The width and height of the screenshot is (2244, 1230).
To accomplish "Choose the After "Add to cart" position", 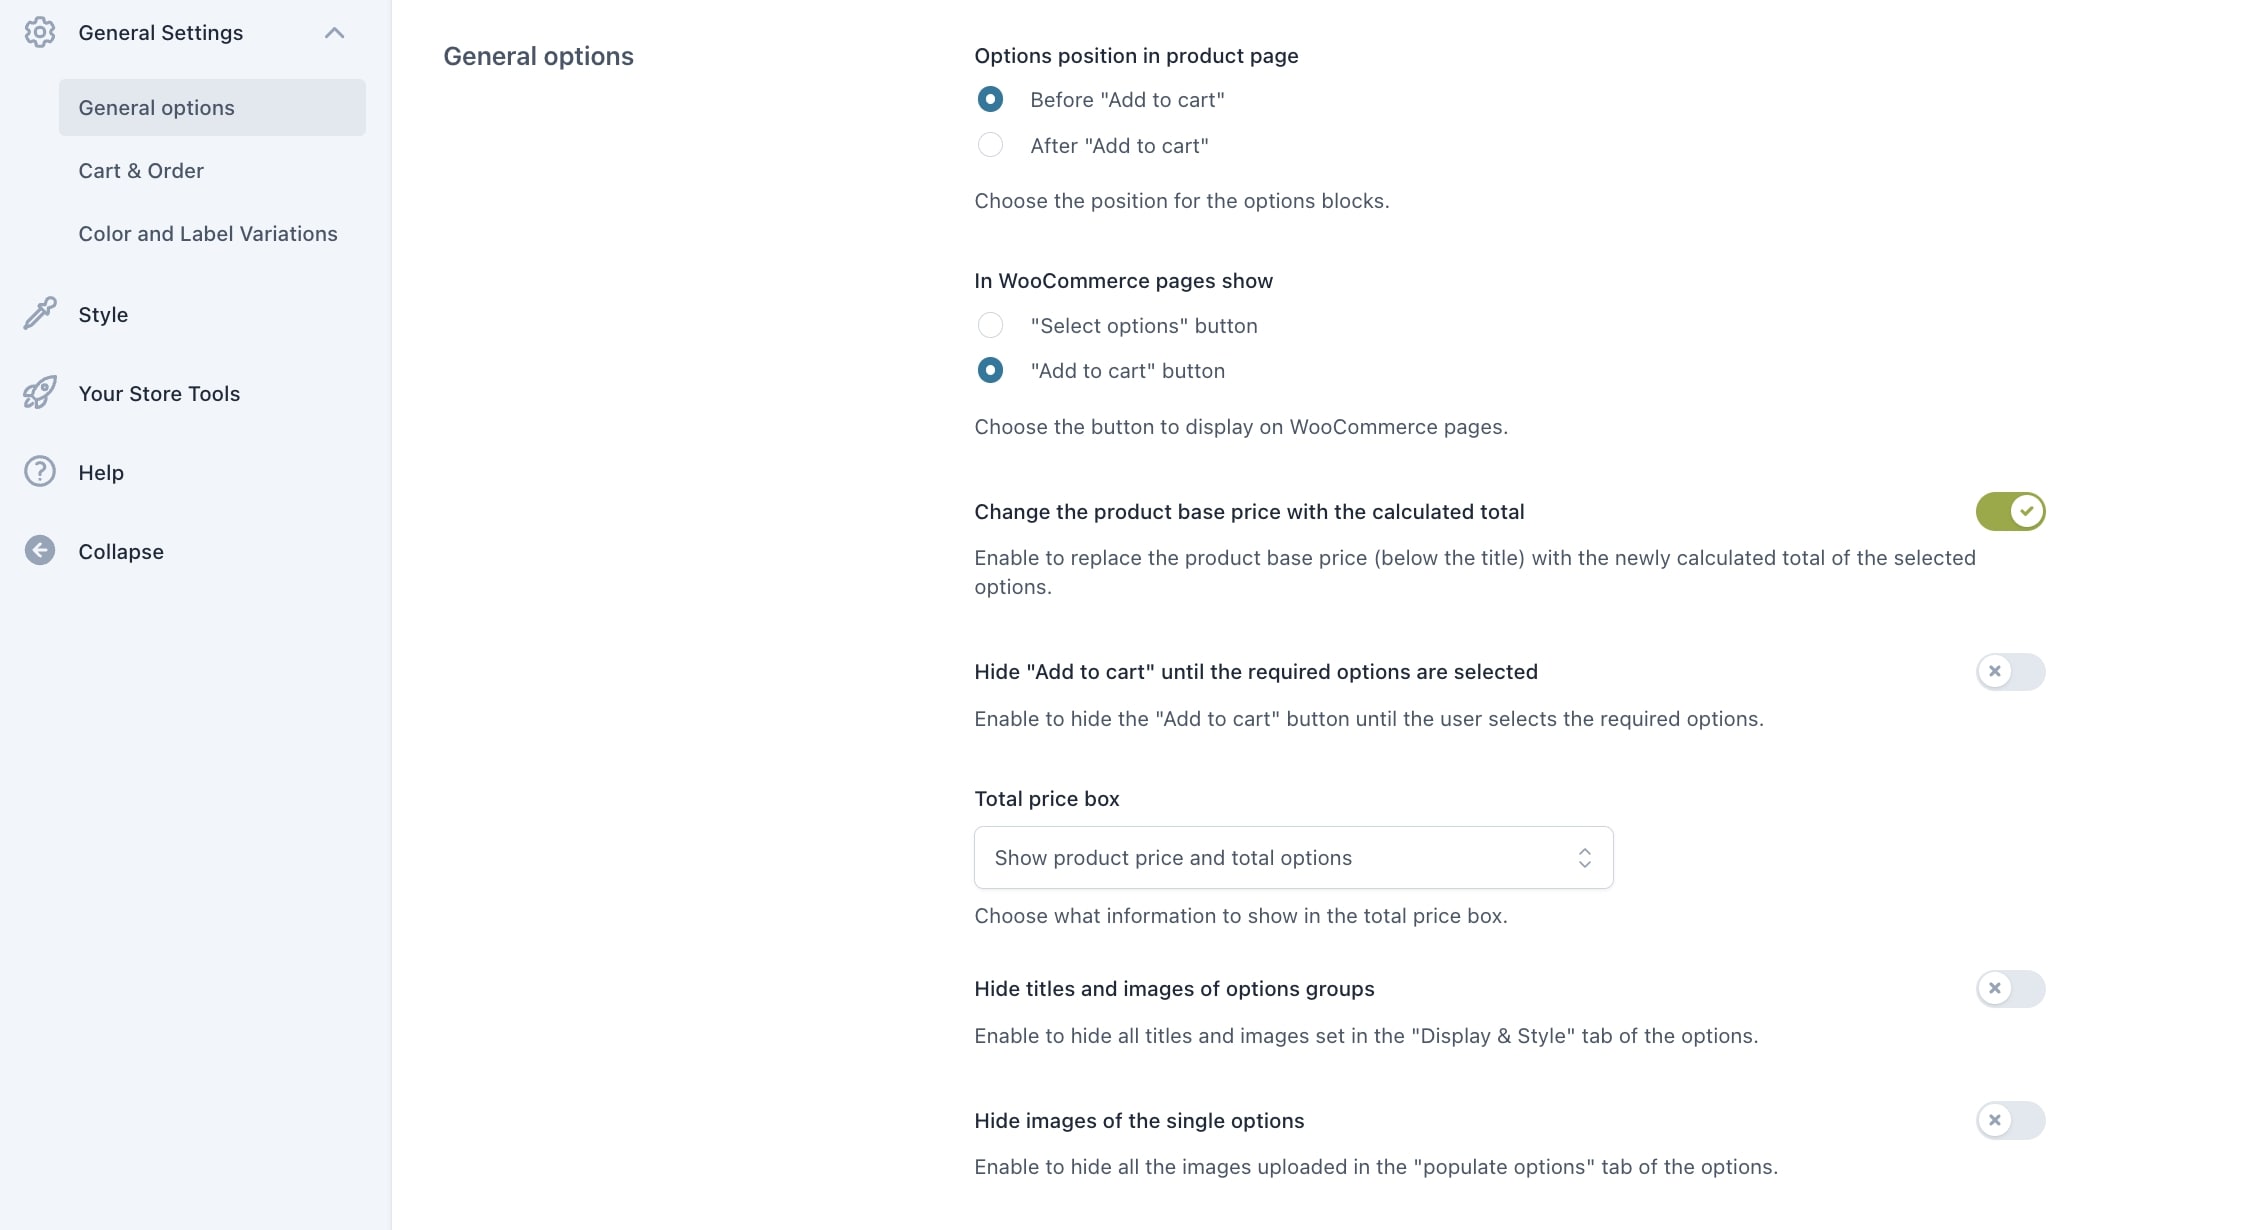I will [990, 145].
